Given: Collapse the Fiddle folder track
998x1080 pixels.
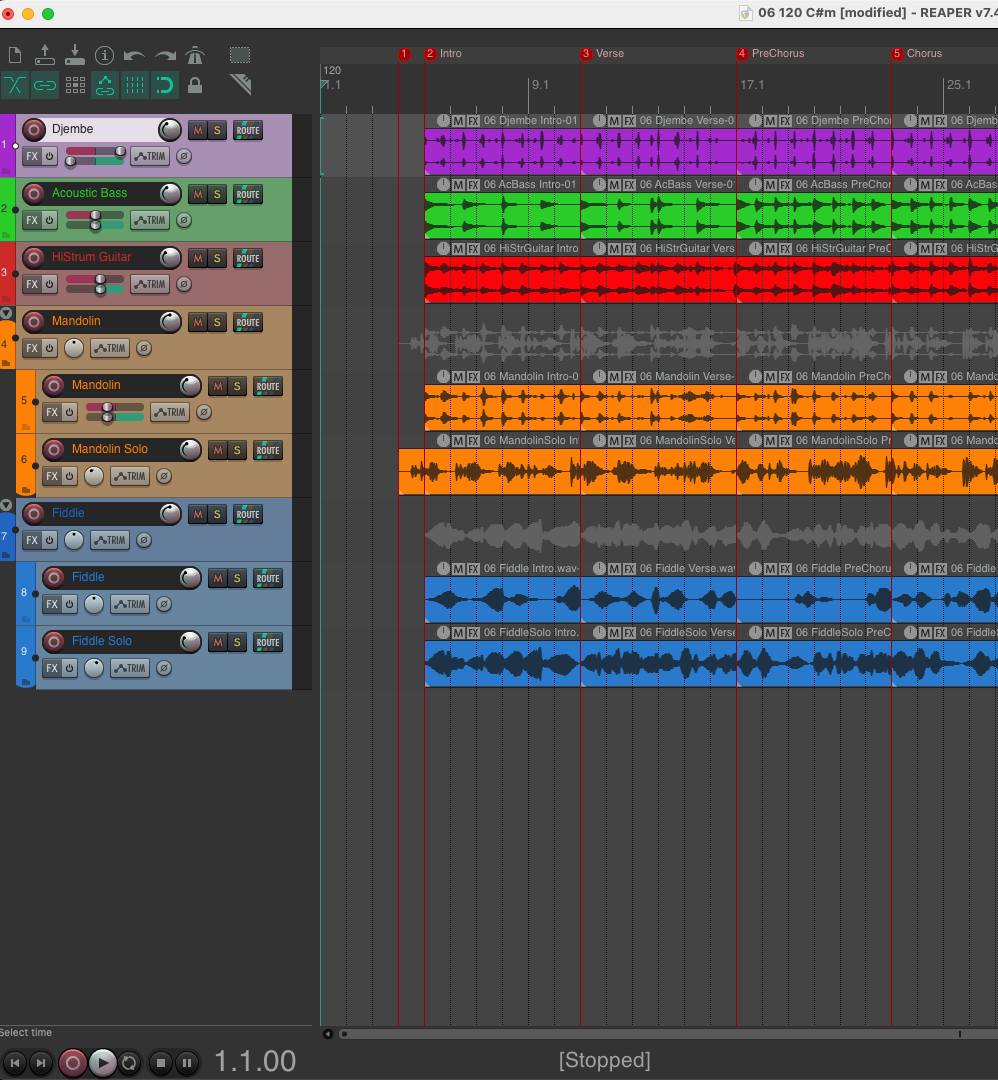Looking at the screenshot, I should point(6,506).
